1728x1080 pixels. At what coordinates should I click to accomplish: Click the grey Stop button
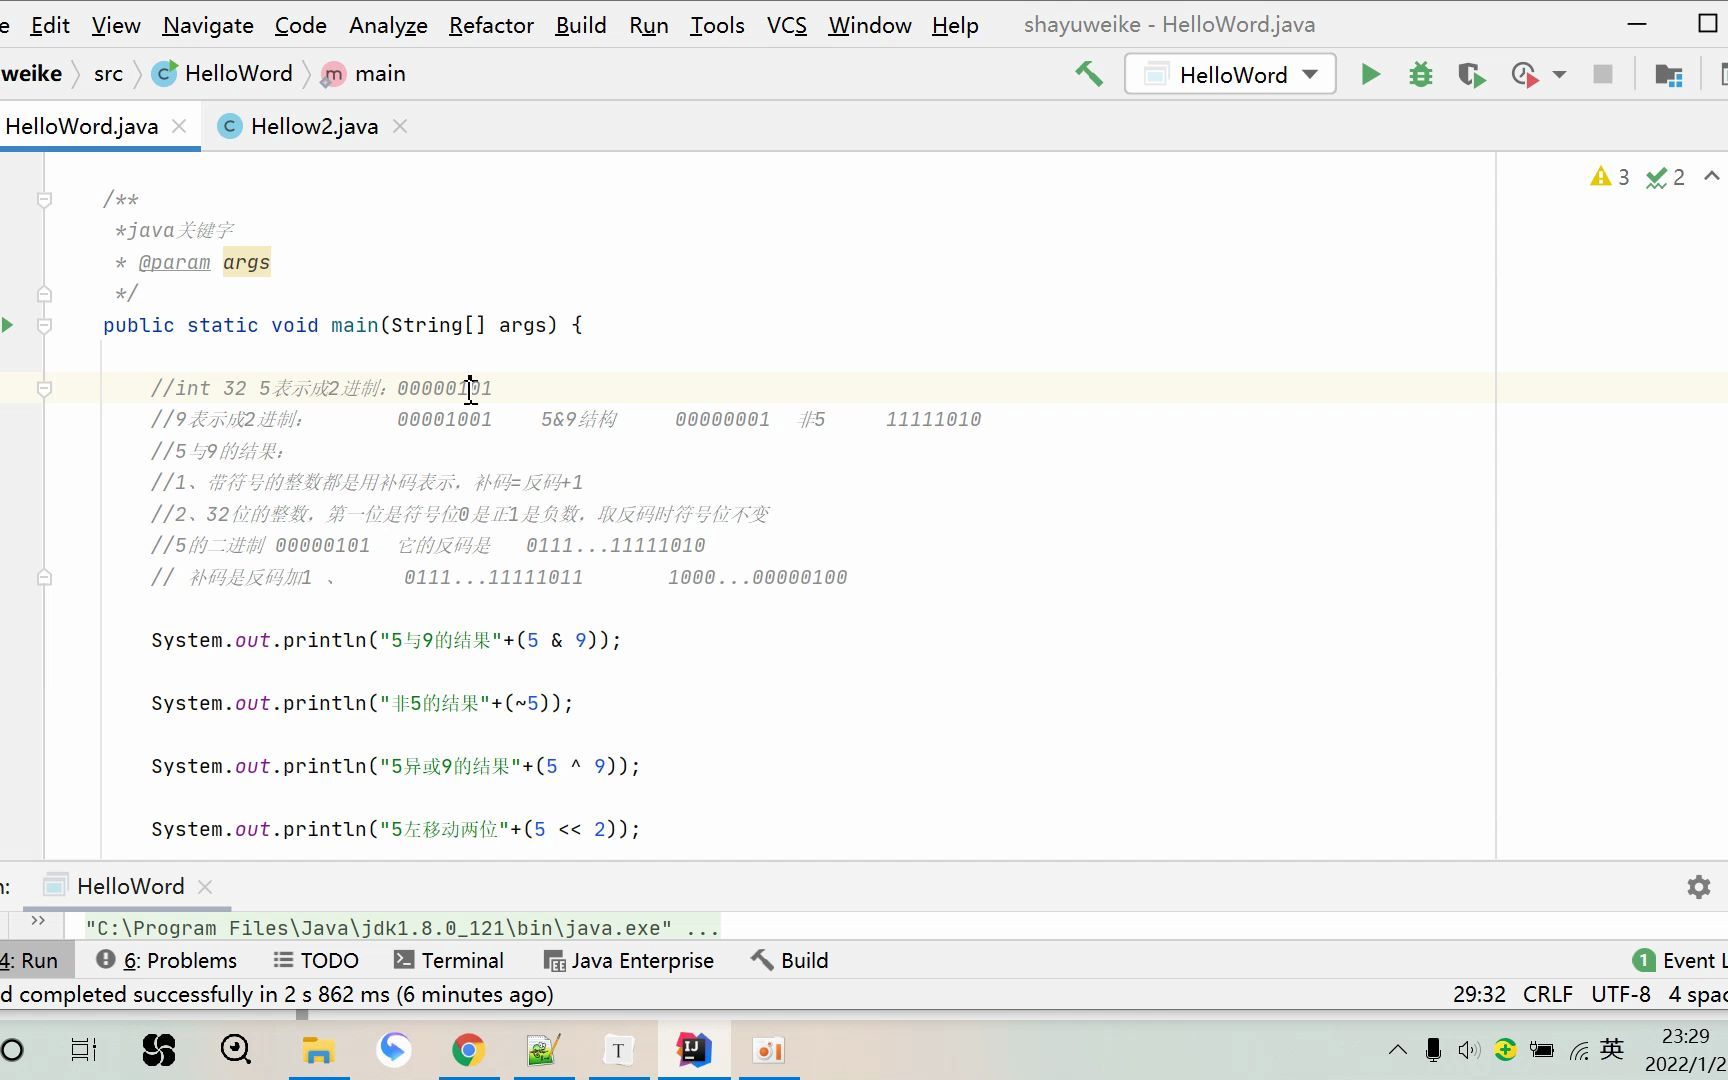pyautogui.click(x=1603, y=75)
